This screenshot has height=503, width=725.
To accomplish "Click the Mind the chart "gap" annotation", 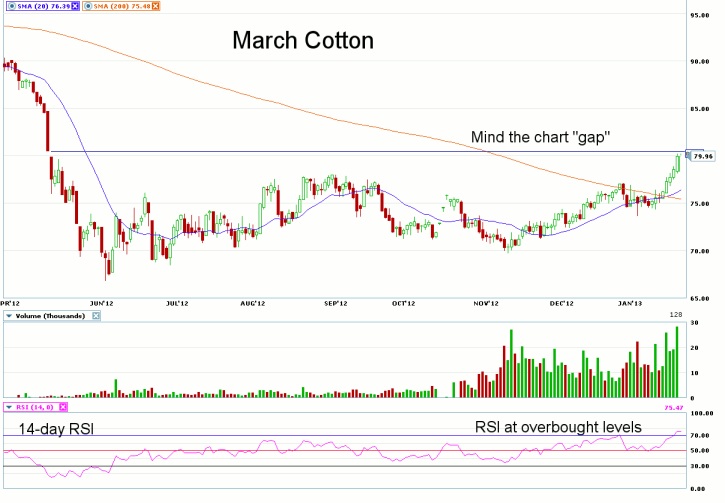I will tap(541, 137).
